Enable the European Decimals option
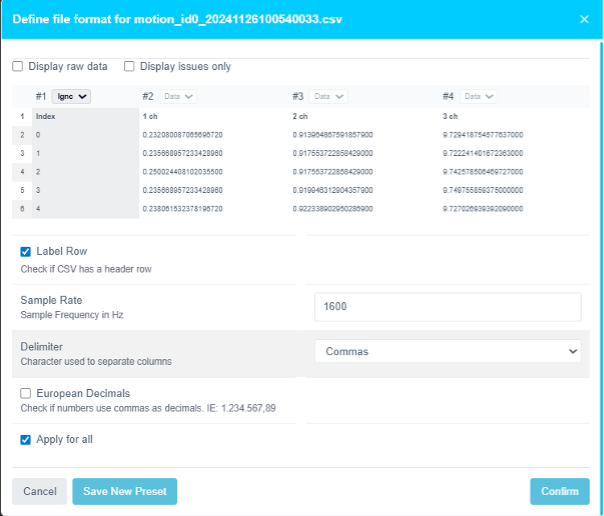 (x=26, y=393)
